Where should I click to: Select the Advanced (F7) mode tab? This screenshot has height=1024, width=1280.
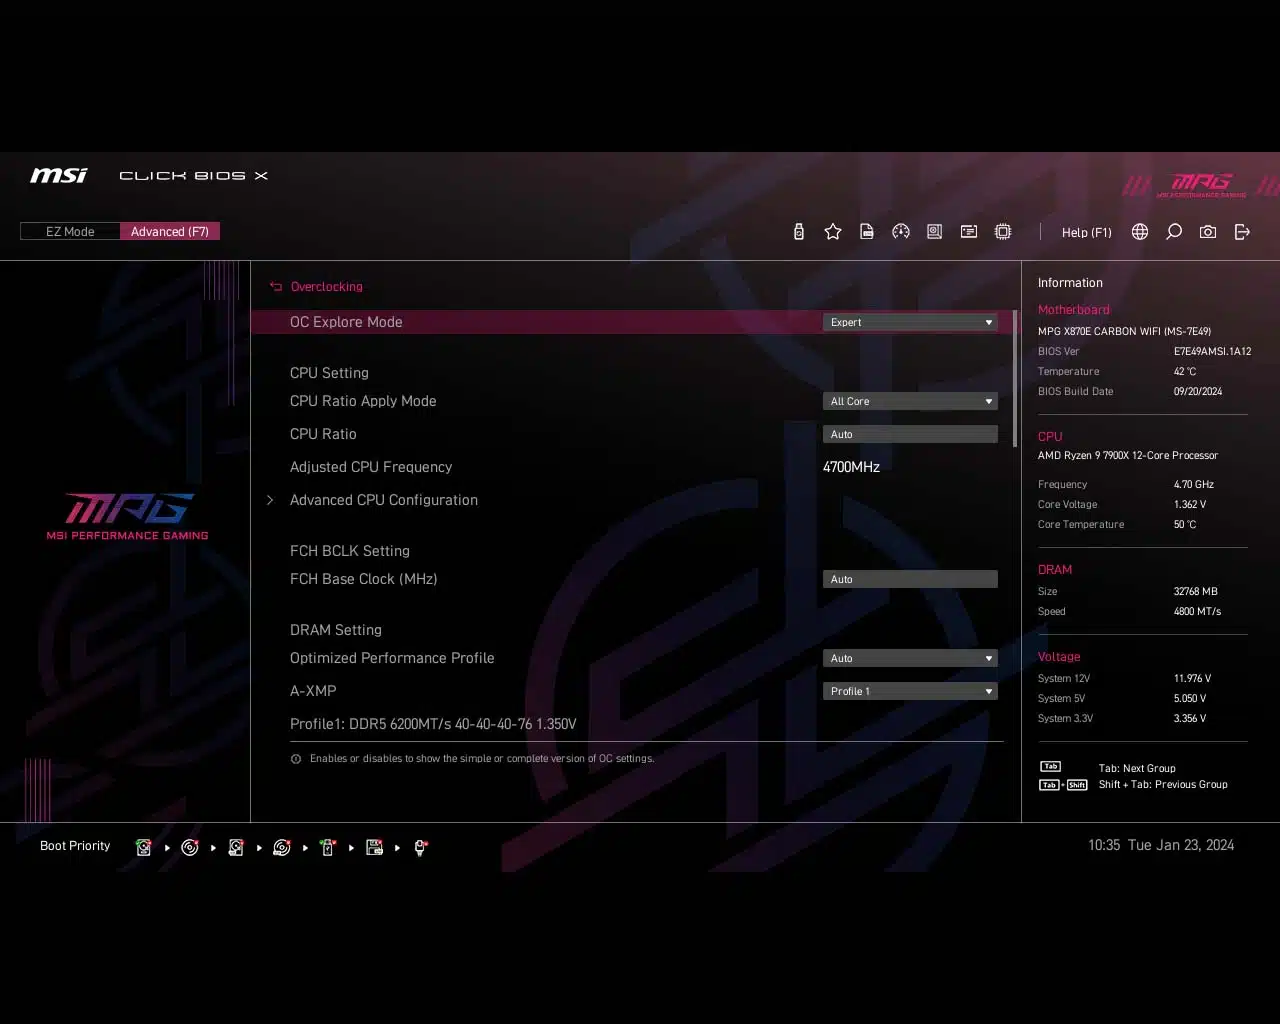click(170, 232)
